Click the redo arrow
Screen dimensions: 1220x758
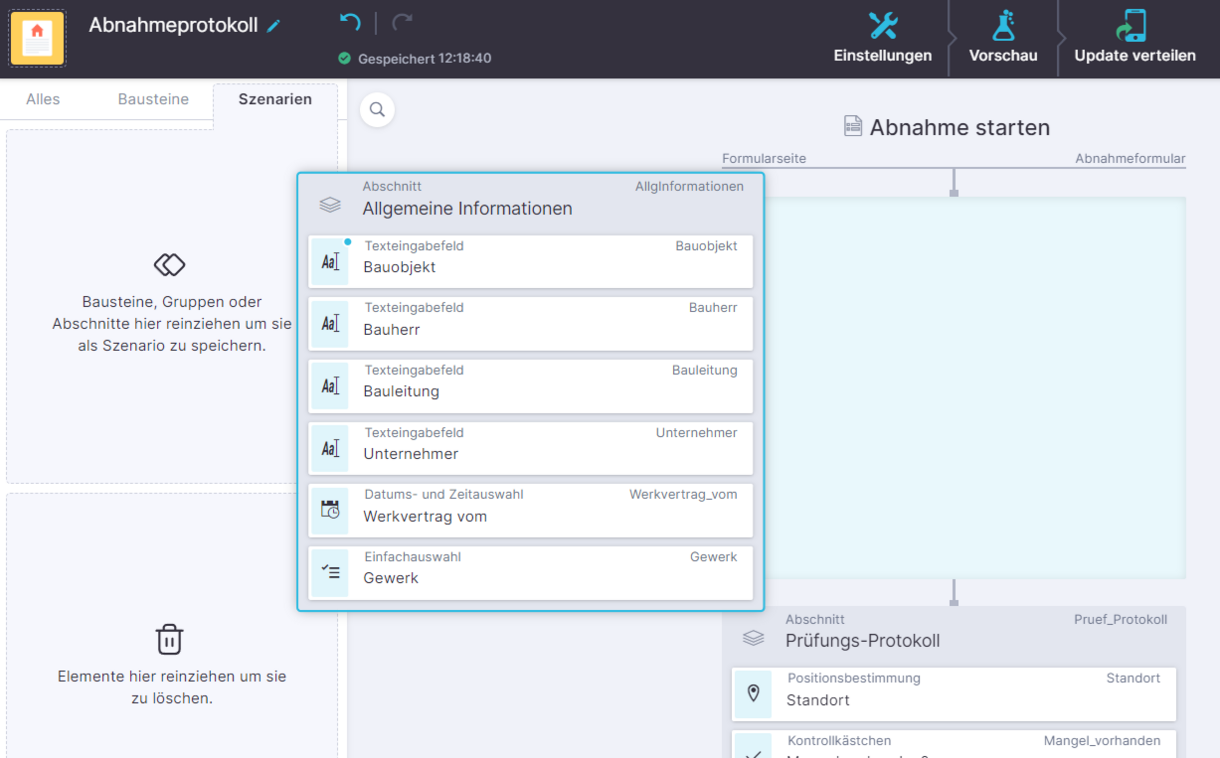(x=396, y=22)
